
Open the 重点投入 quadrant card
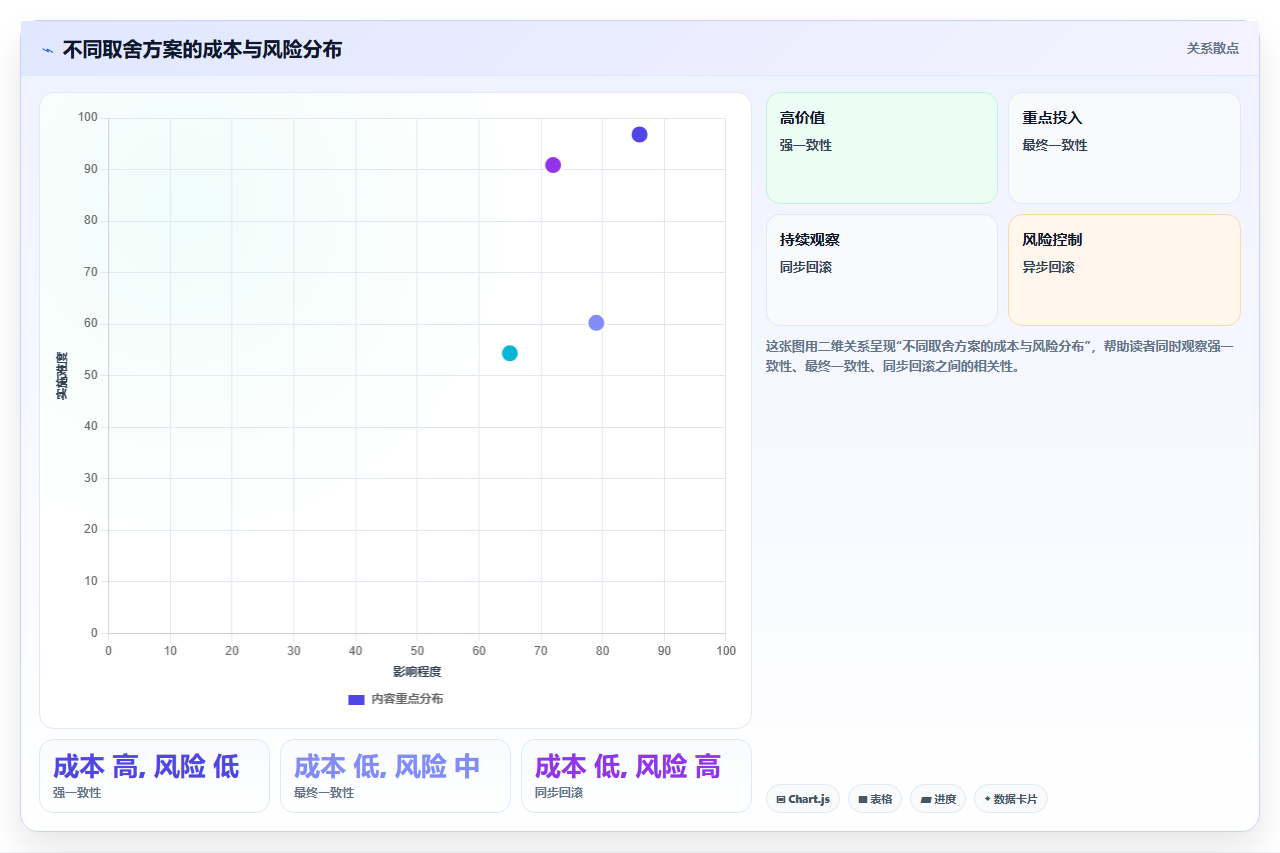coord(1124,148)
